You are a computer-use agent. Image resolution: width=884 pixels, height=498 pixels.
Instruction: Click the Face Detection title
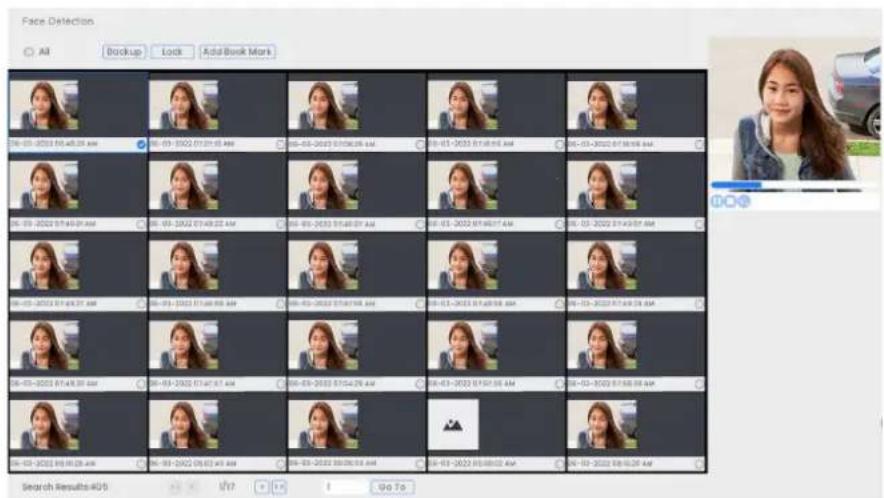point(58,21)
